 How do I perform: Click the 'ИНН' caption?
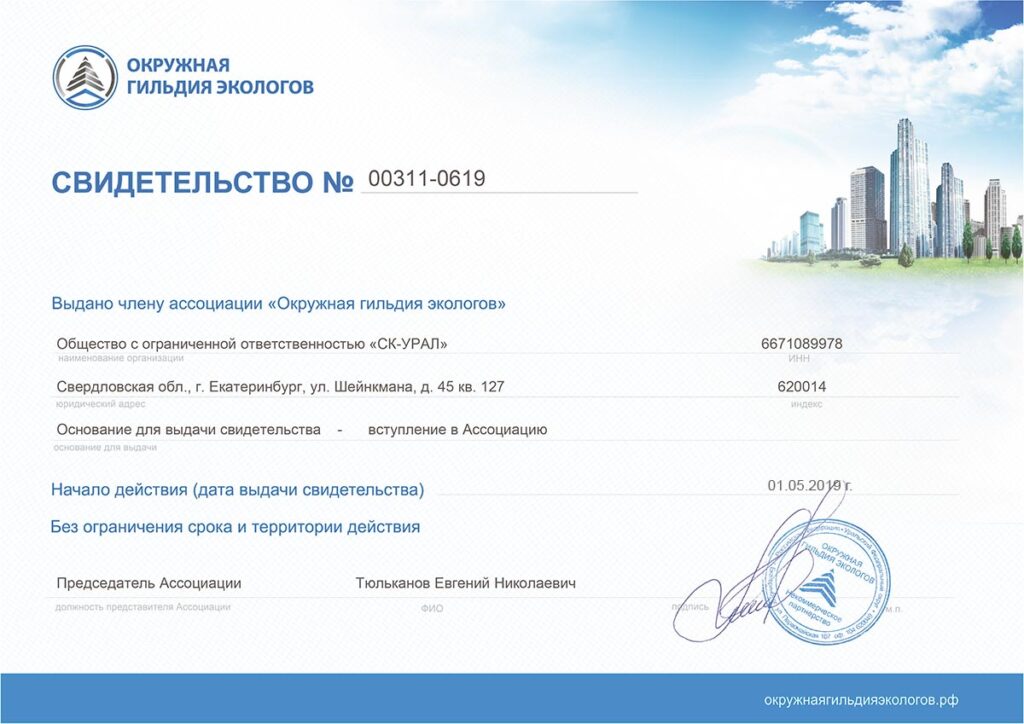point(799,358)
